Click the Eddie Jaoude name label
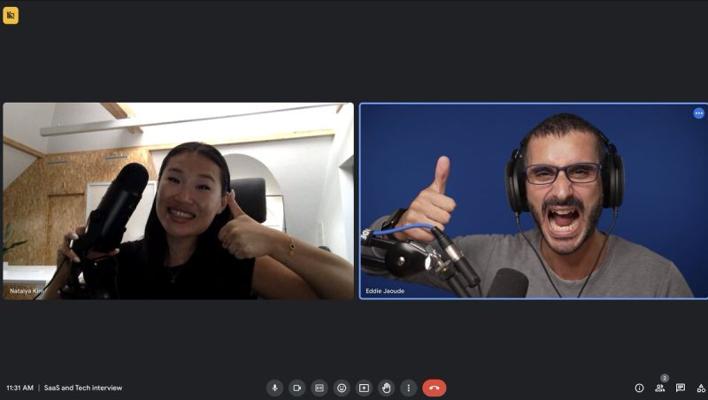 pyautogui.click(x=385, y=291)
